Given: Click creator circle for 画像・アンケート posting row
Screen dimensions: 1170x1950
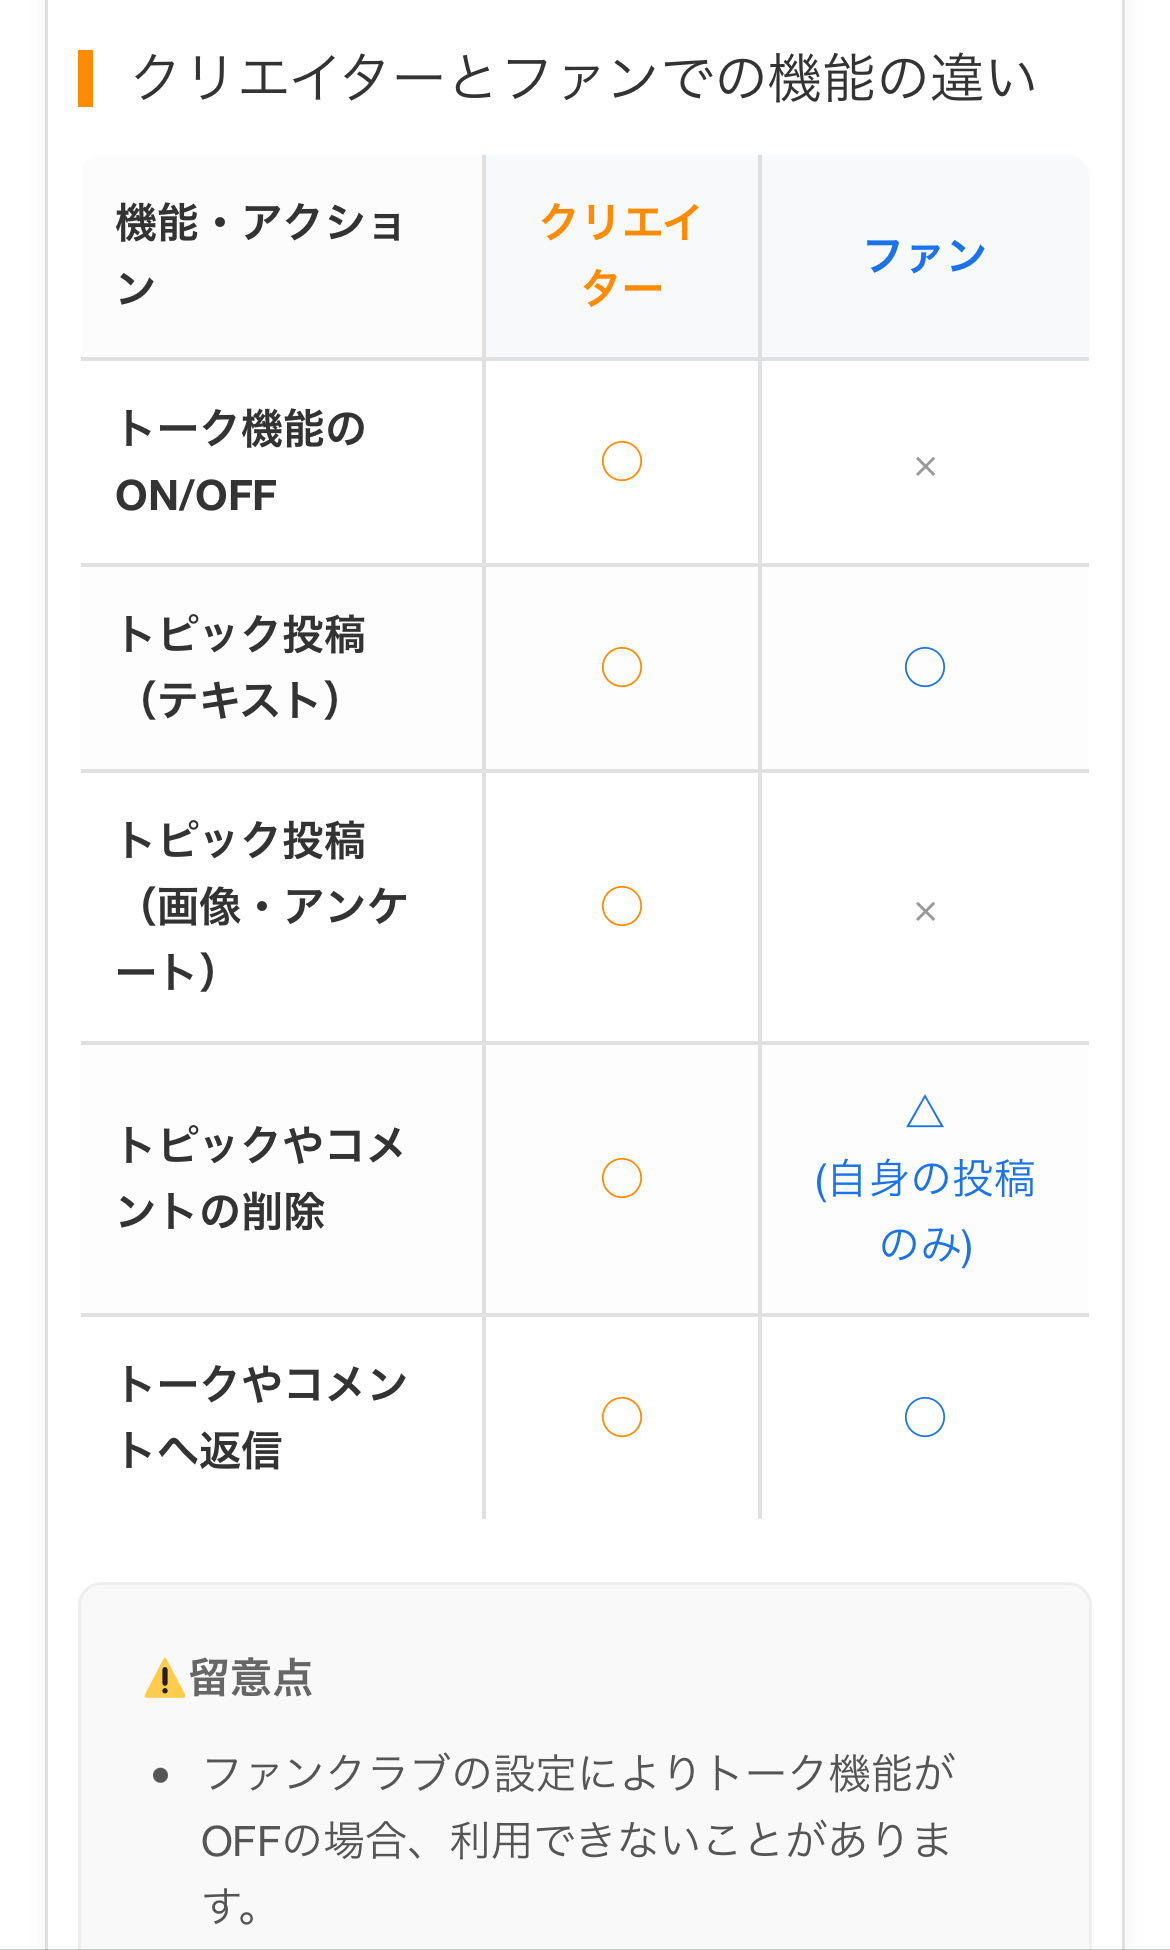Looking at the screenshot, I should click(621, 906).
